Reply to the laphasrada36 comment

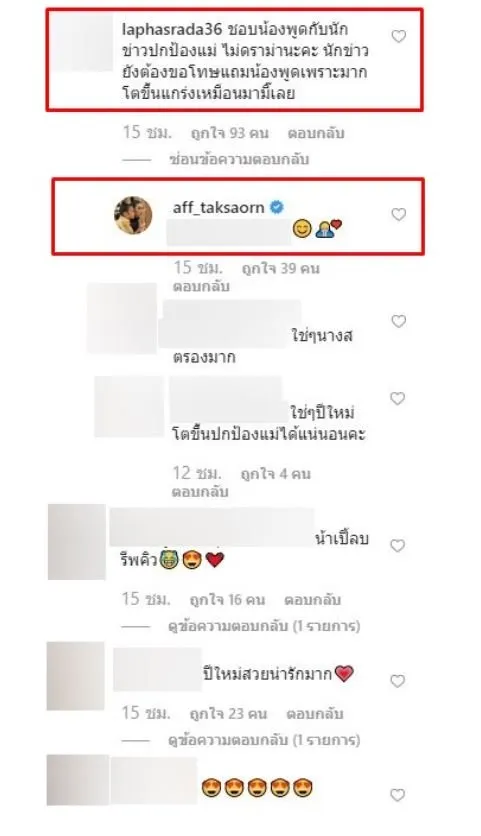click(x=316, y=133)
